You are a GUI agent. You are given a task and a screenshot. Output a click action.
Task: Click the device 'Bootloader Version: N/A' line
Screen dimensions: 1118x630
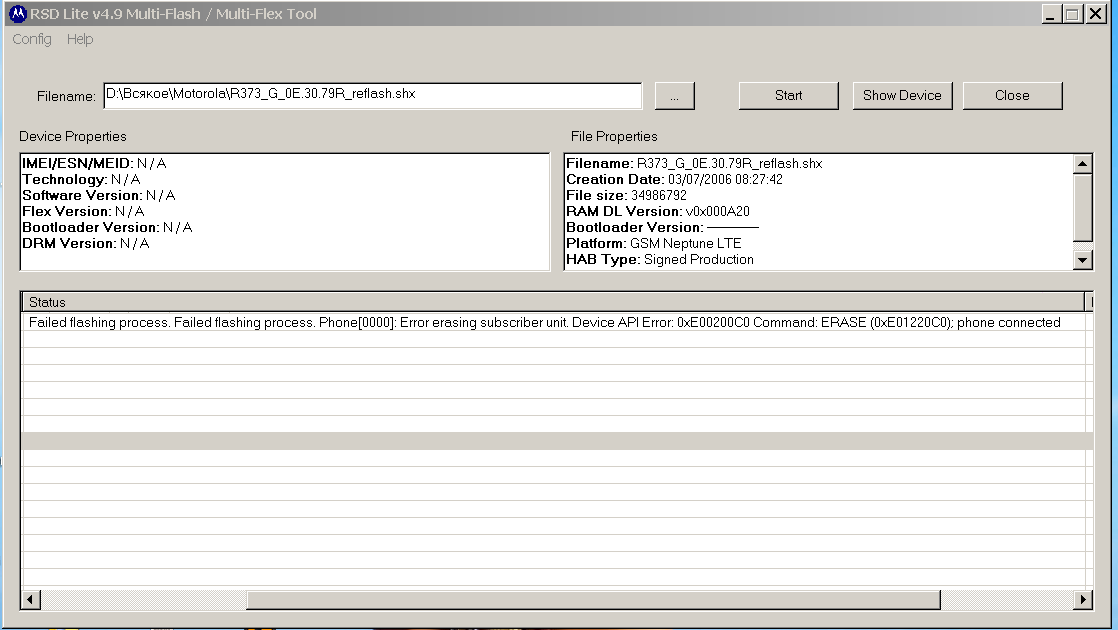pos(107,227)
